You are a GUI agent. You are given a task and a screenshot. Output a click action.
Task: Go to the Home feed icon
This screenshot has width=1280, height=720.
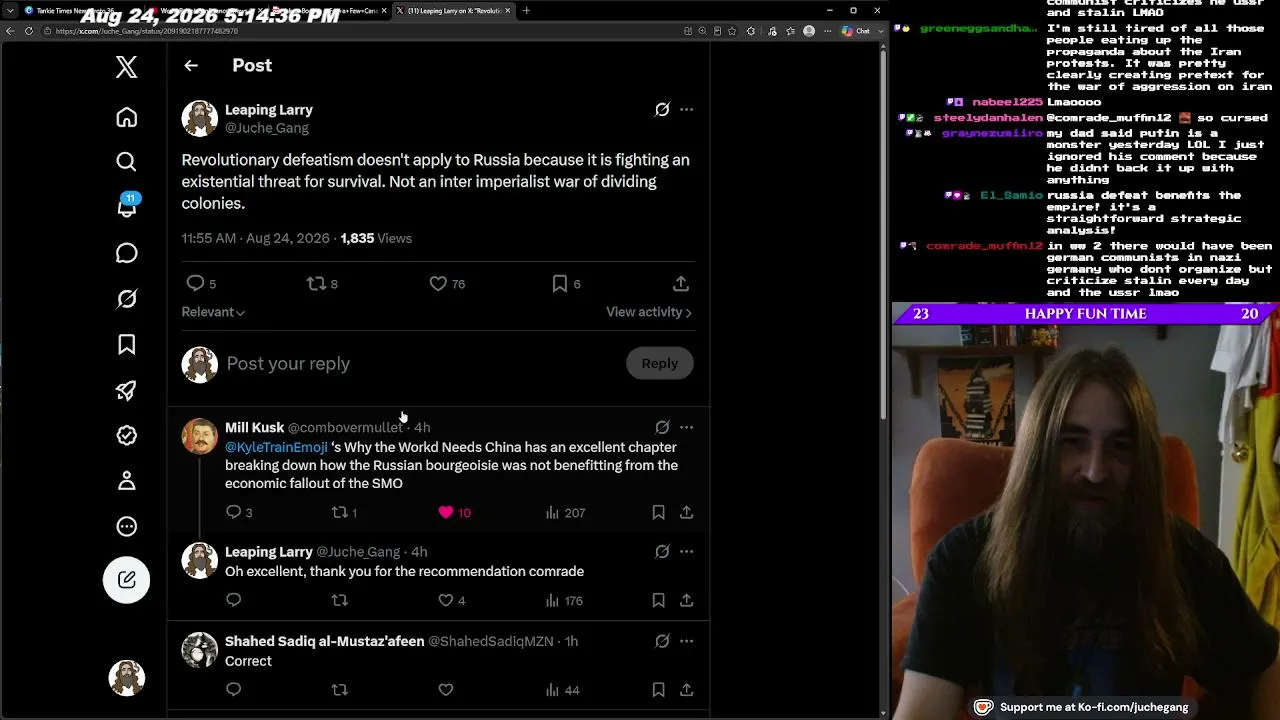[126, 117]
